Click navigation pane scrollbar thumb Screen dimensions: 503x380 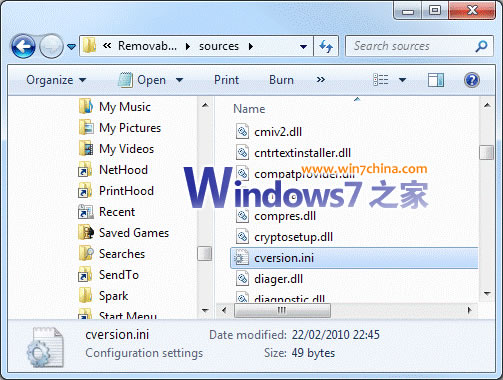click(x=204, y=253)
